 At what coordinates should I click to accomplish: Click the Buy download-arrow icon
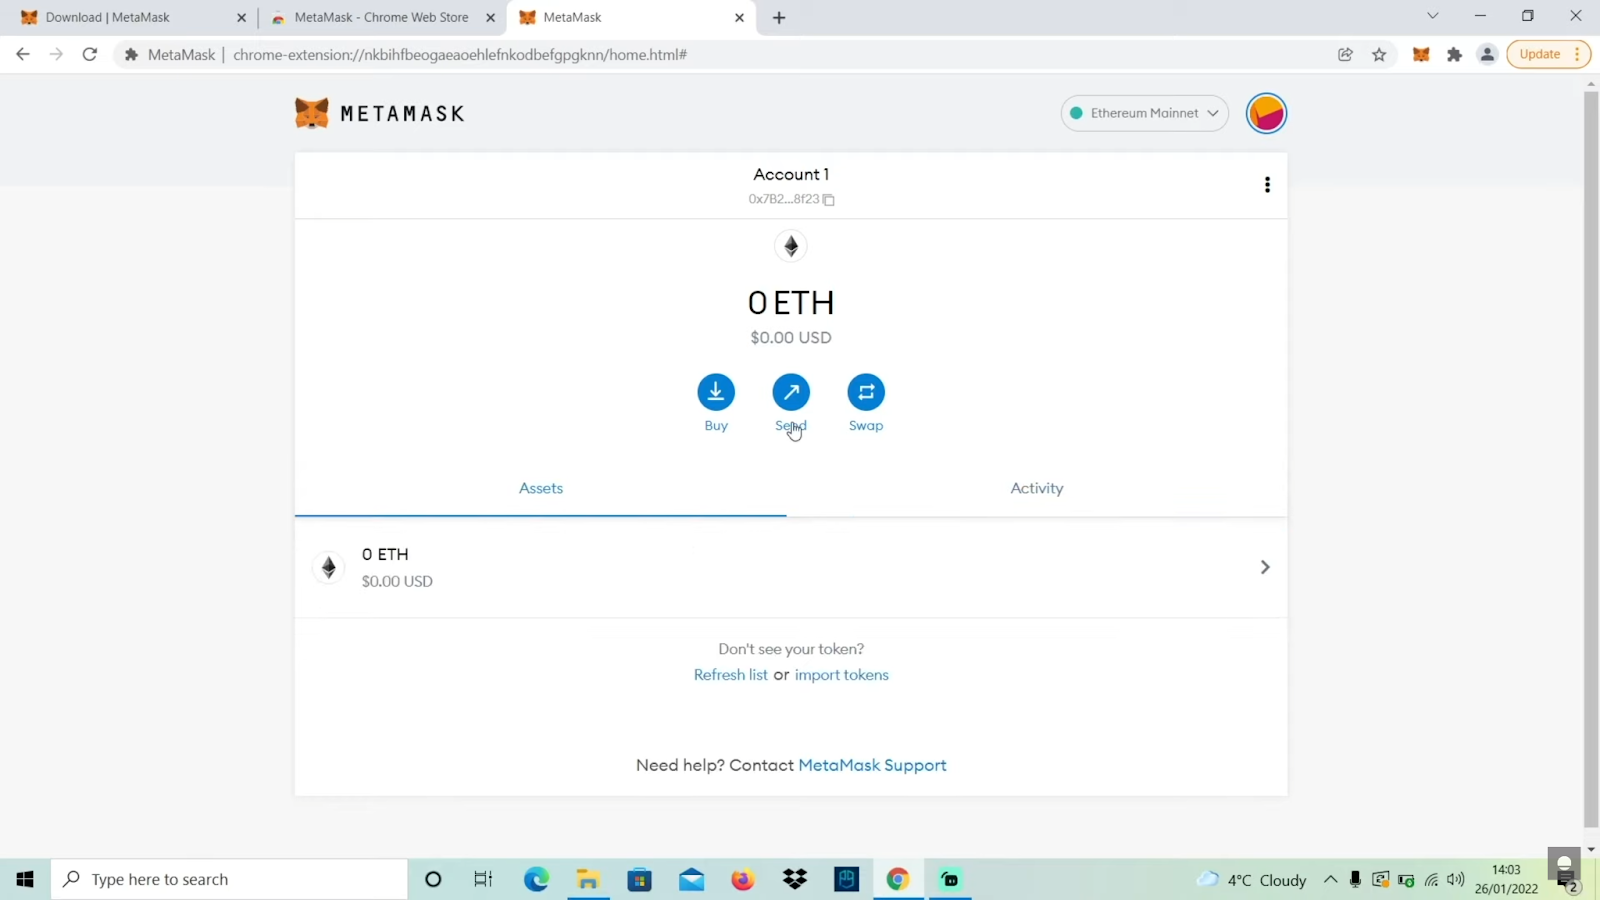tap(716, 392)
